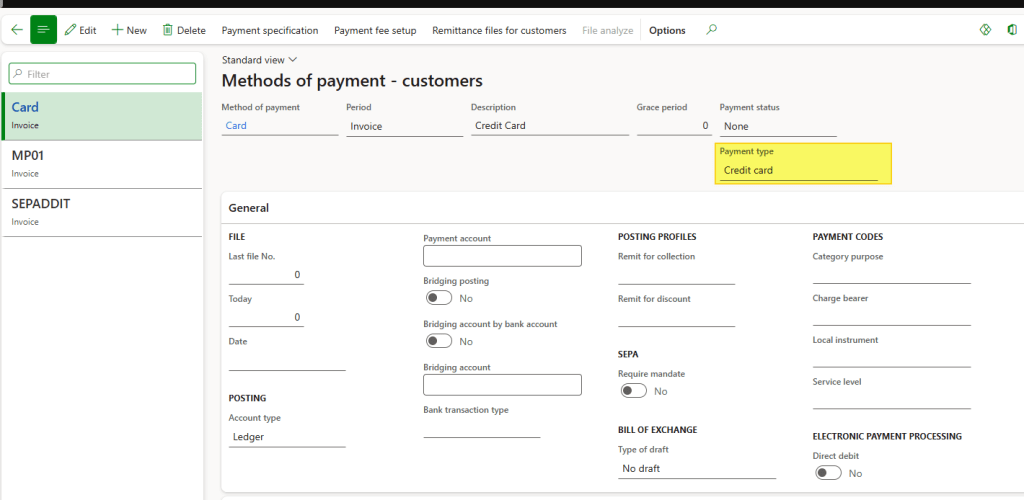Viewport: 1024px width, 500px height.
Task: Click Remittance files for customers
Action: tap(499, 30)
